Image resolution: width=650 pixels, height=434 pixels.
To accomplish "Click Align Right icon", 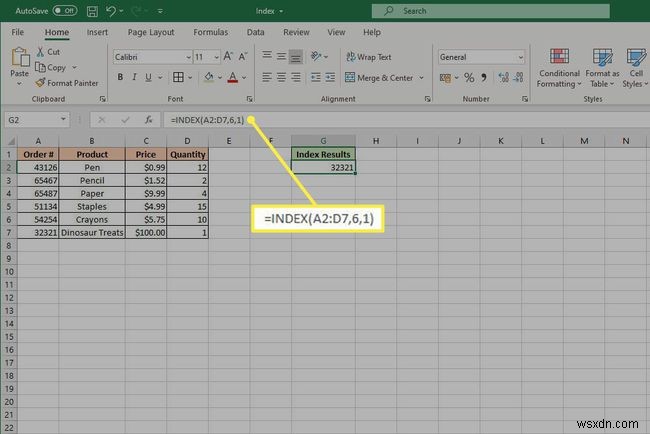I will click(x=296, y=77).
